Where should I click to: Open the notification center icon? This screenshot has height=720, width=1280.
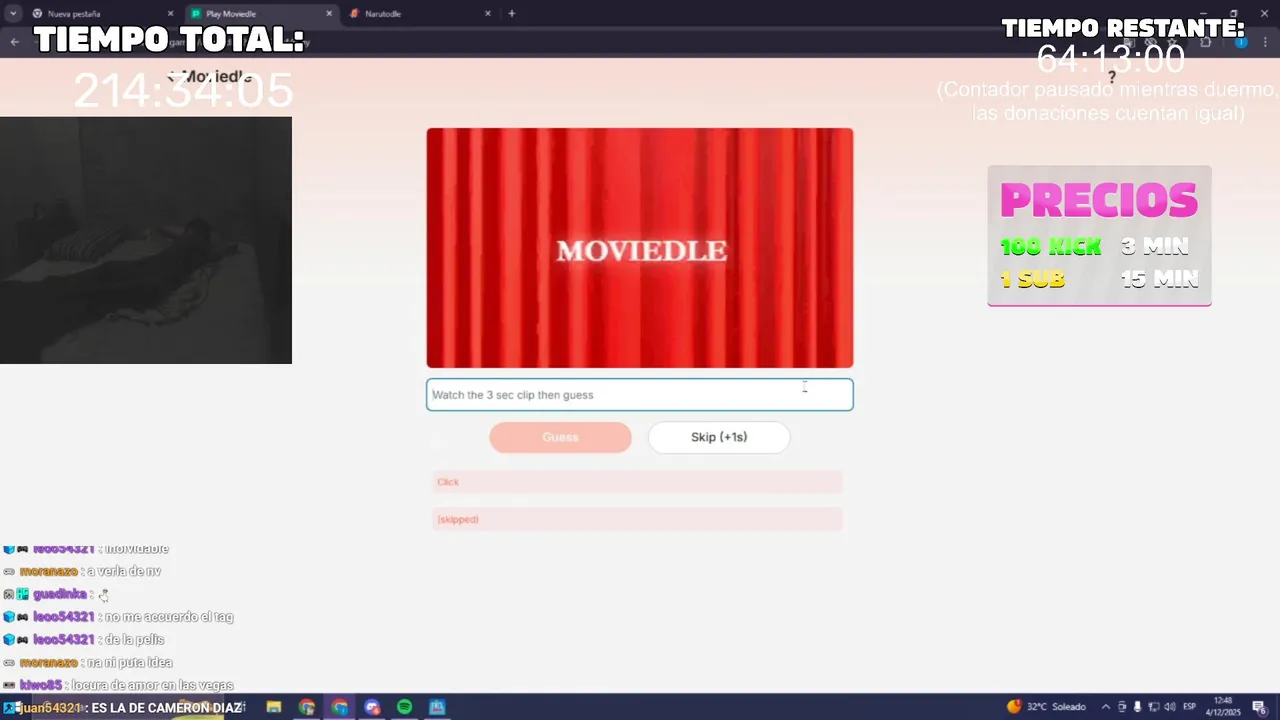click(1259, 707)
